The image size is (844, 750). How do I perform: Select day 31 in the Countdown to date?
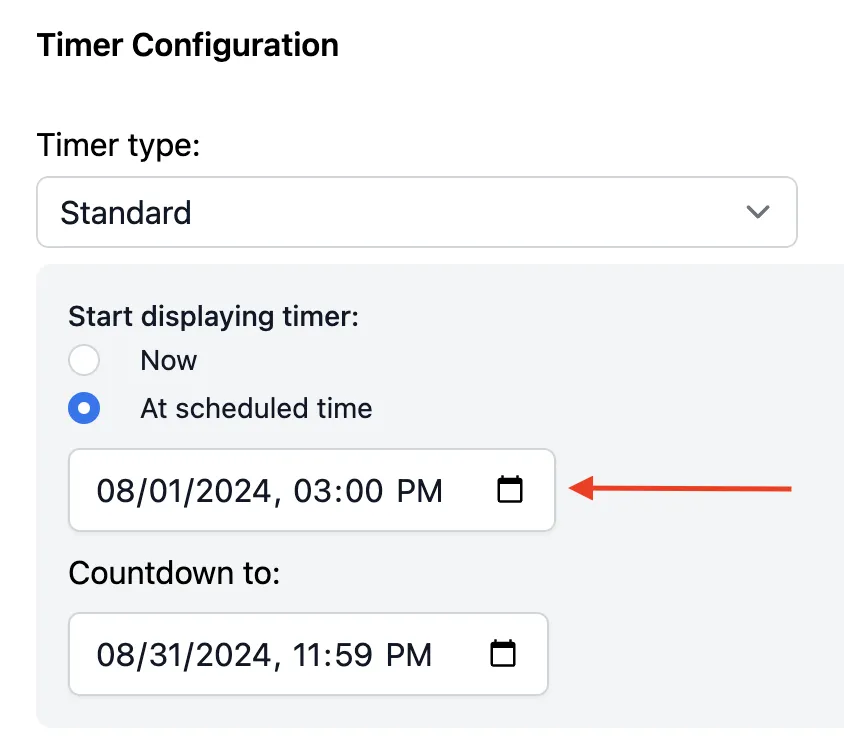point(166,655)
